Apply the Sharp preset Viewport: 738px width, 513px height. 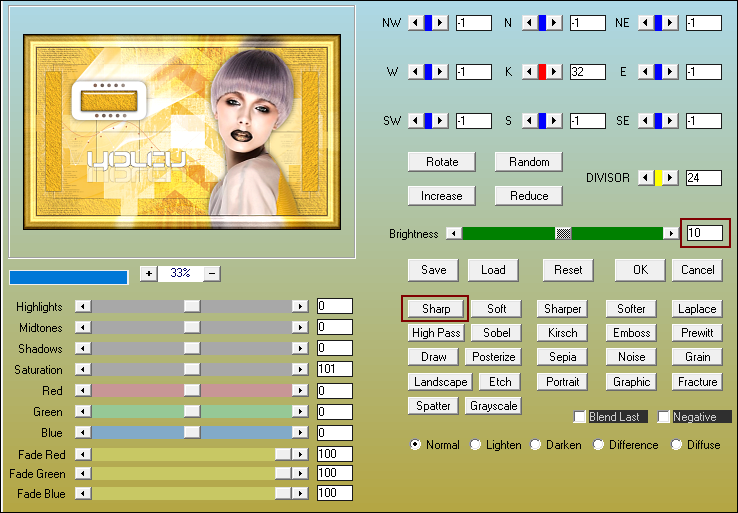[435, 309]
